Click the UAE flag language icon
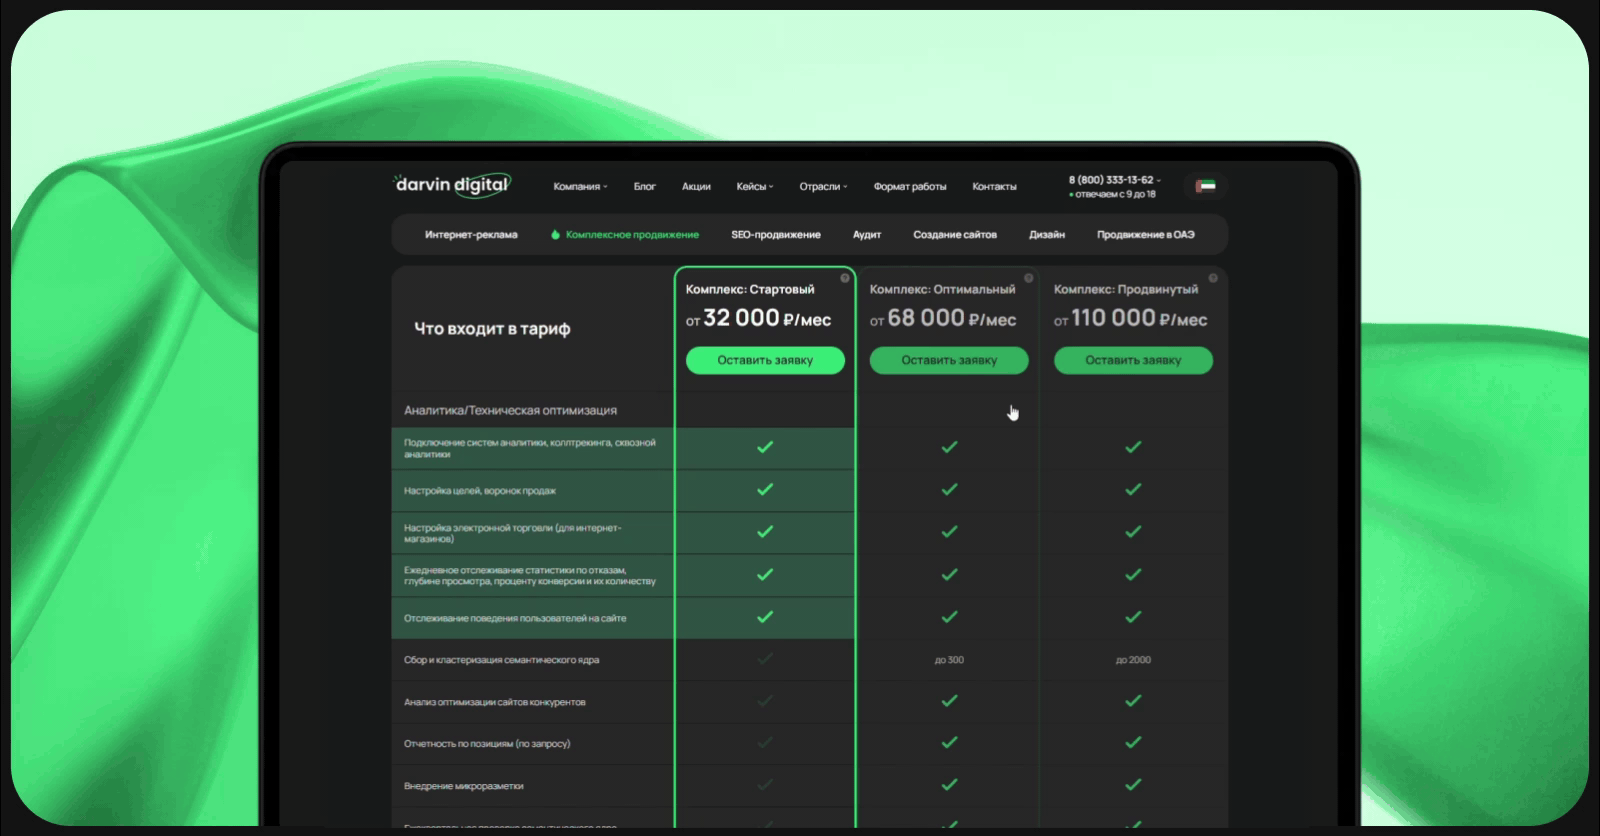 [1205, 186]
